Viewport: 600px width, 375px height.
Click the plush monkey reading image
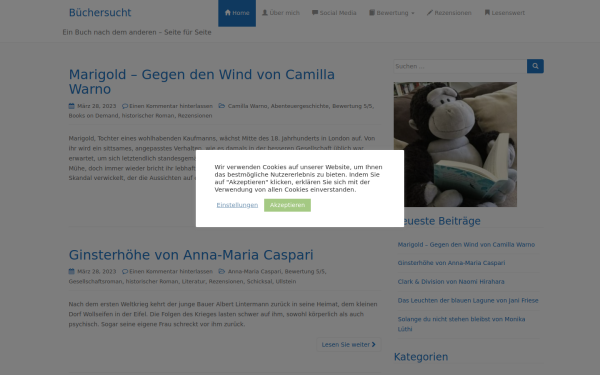click(455, 144)
